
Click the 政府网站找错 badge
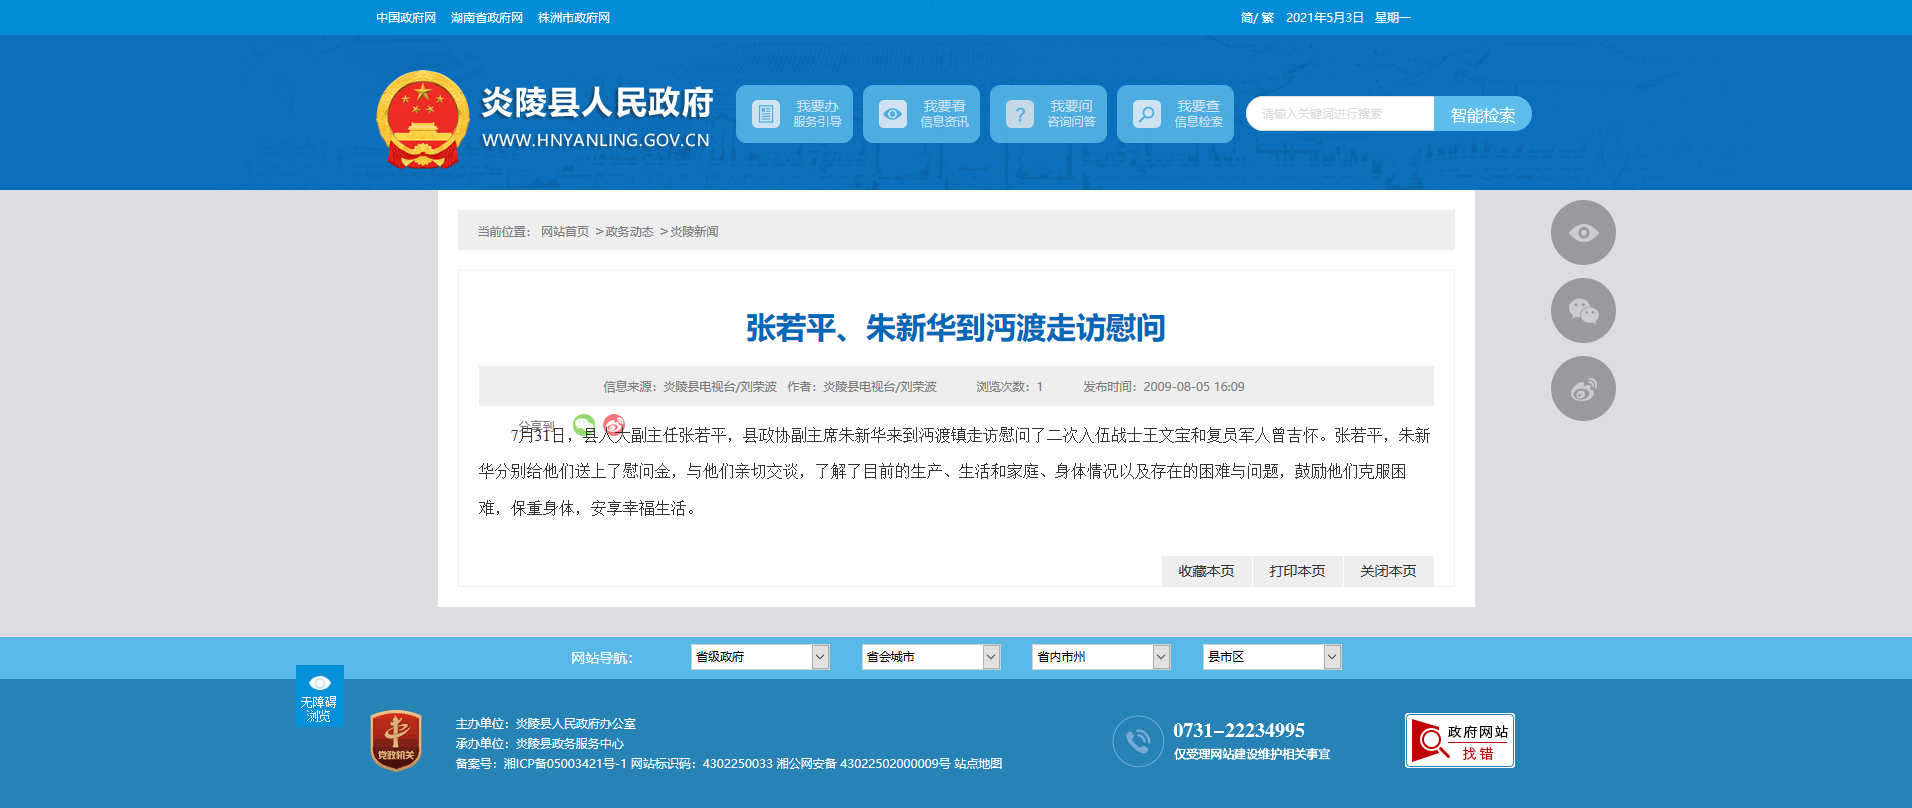[1459, 741]
